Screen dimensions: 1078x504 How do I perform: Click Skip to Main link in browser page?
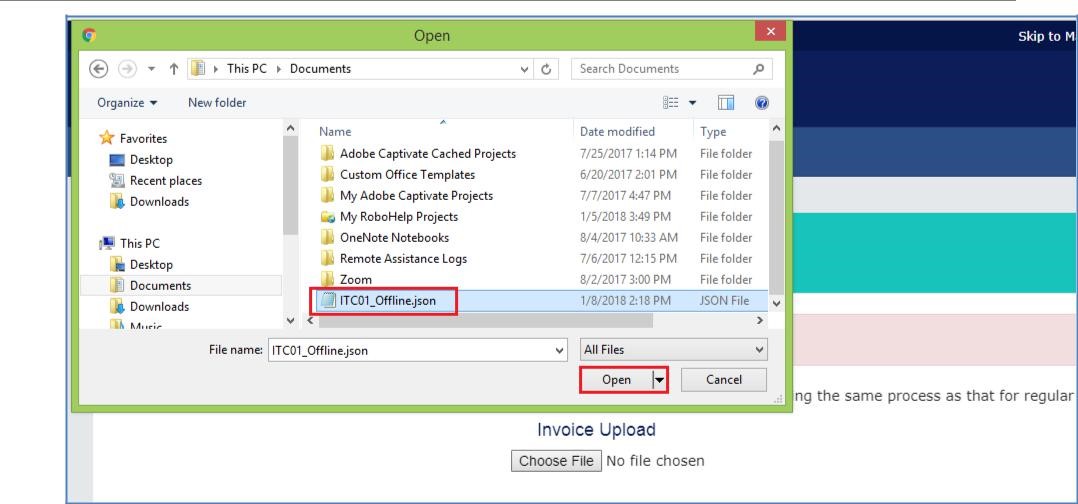[x=1046, y=36]
